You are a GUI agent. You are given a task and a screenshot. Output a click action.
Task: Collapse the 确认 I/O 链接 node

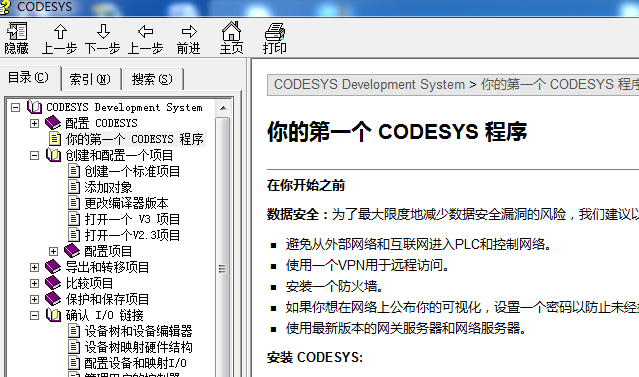pyautogui.click(x=34, y=315)
